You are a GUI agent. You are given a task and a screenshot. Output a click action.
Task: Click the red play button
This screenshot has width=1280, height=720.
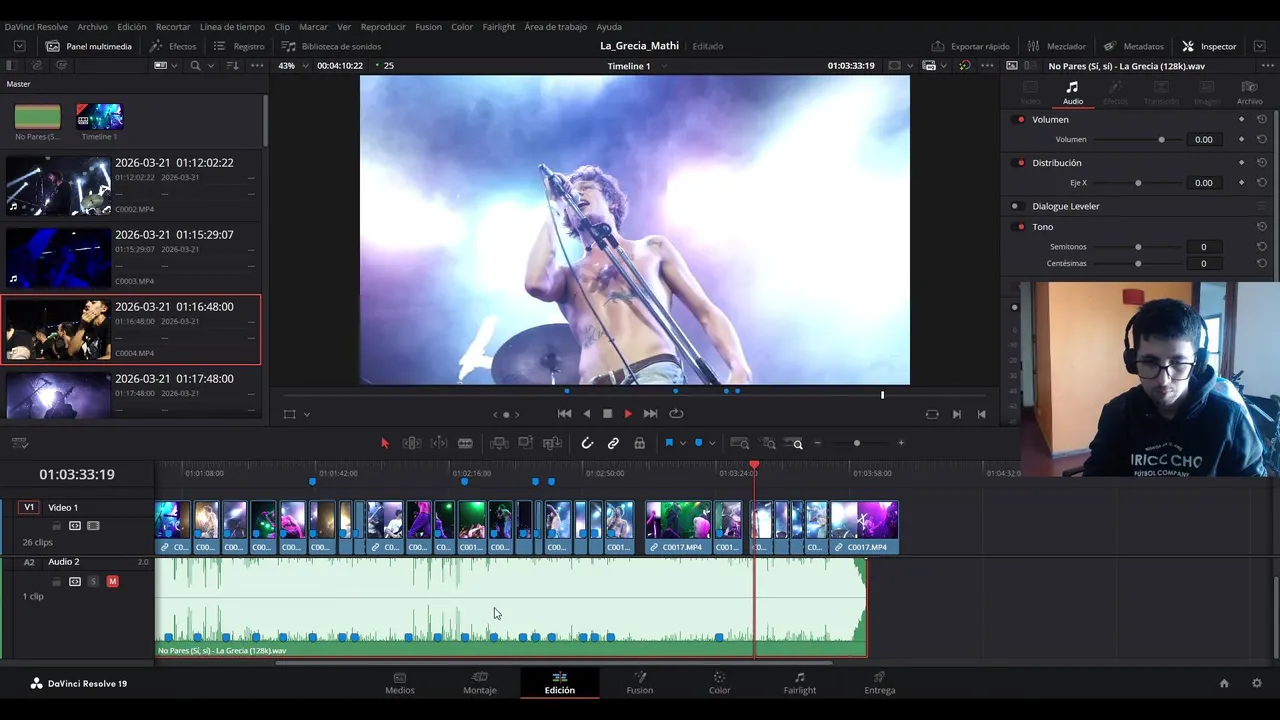pos(628,414)
